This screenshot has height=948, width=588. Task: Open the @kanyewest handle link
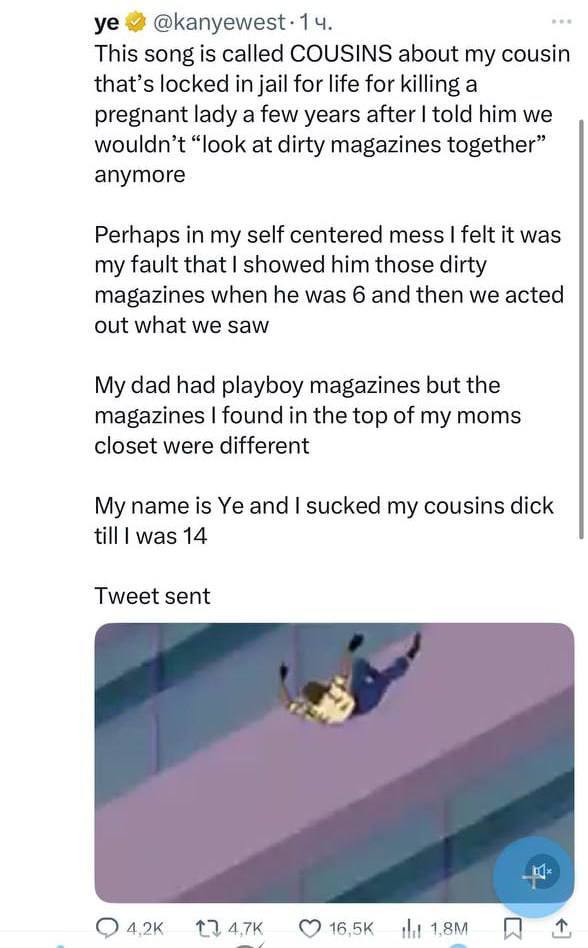click(x=221, y=22)
